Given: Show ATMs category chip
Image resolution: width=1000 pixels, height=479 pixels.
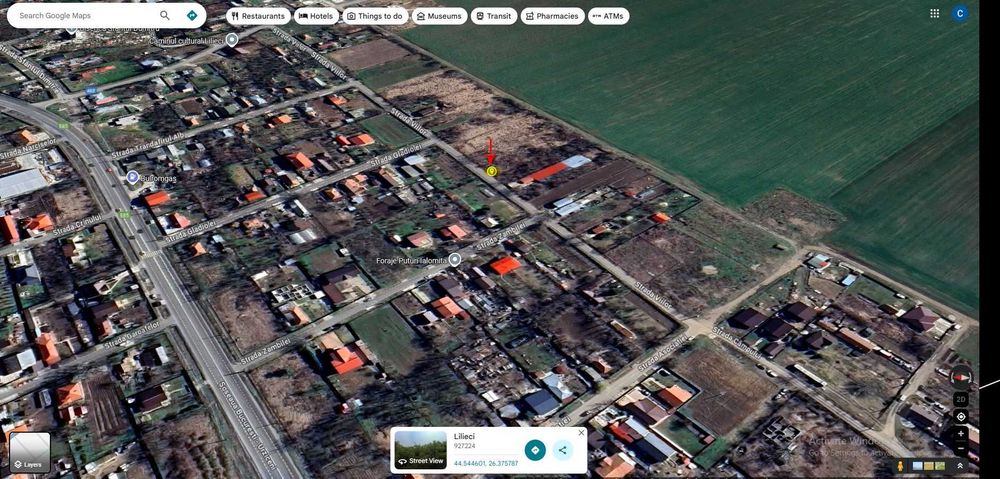Looking at the screenshot, I should pos(608,16).
